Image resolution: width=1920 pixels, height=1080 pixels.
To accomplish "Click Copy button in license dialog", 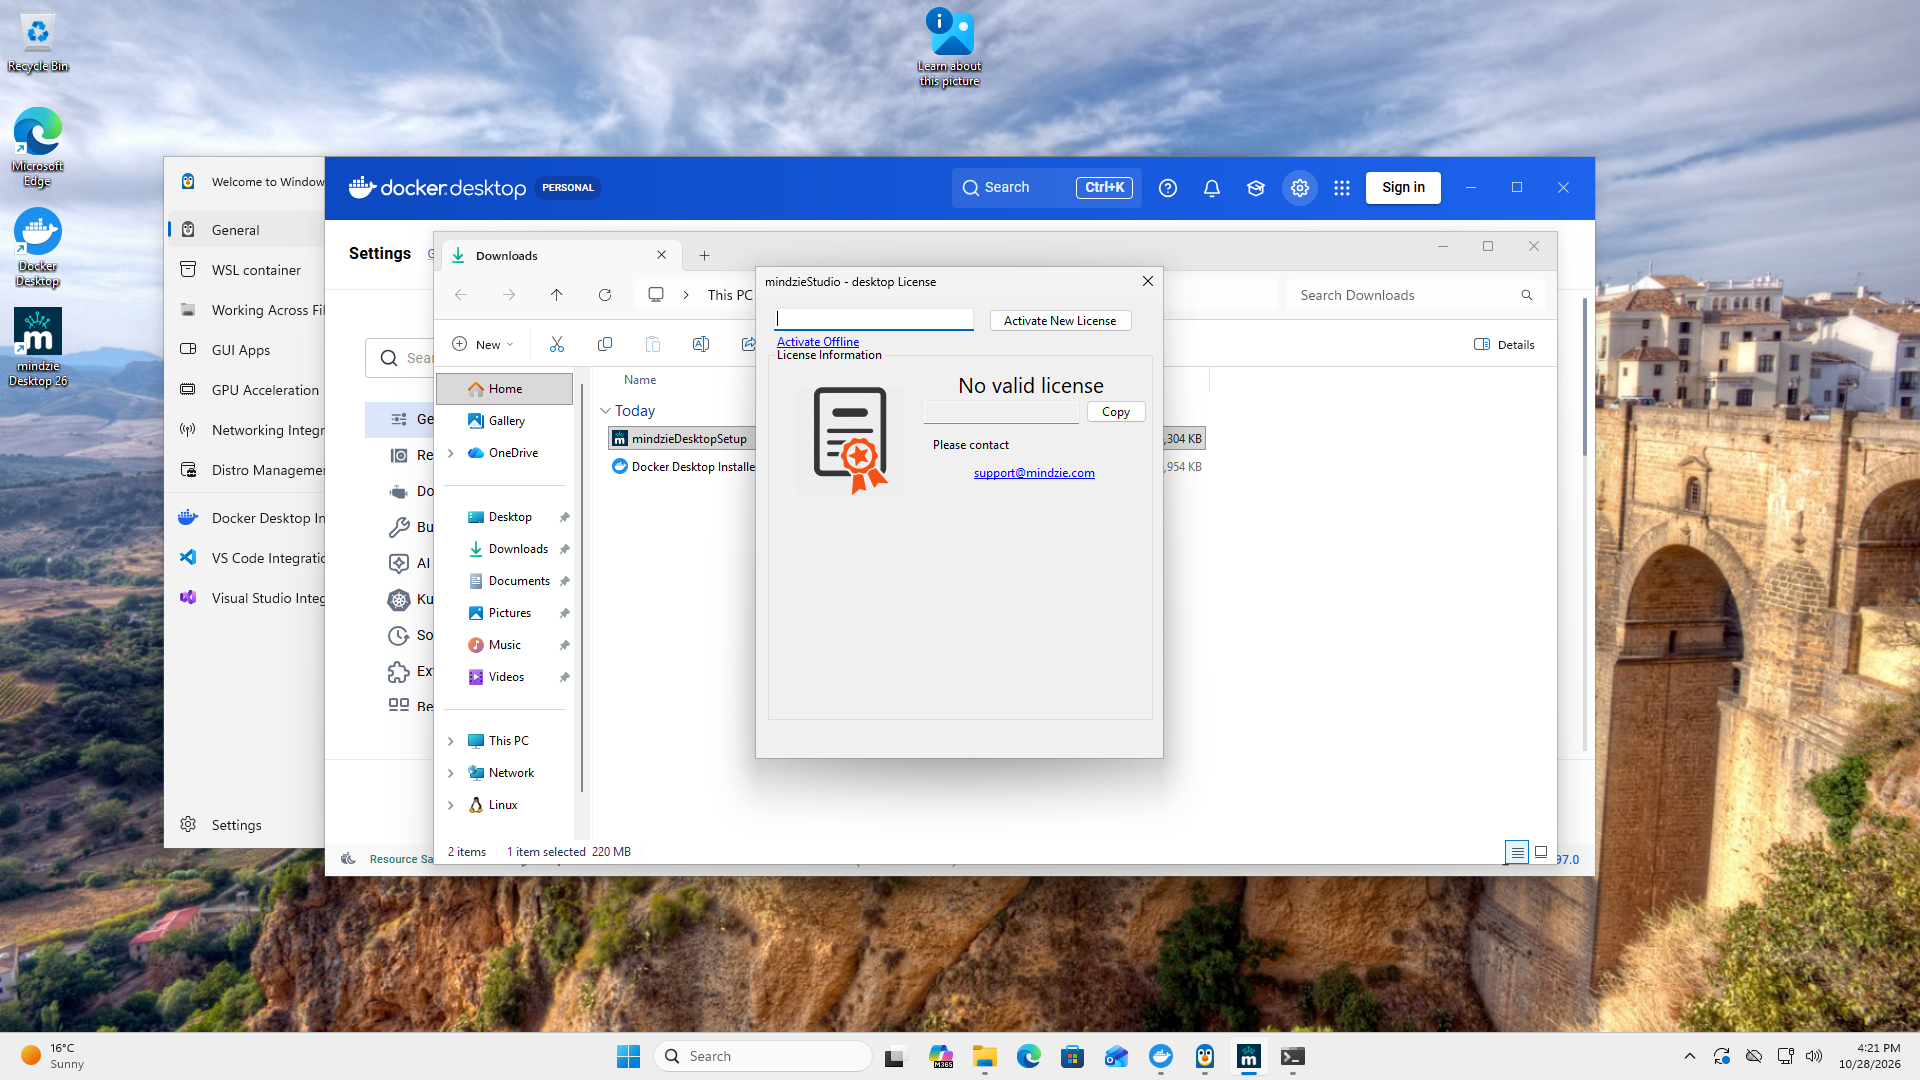I will pyautogui.click(x=1116, y=412).
